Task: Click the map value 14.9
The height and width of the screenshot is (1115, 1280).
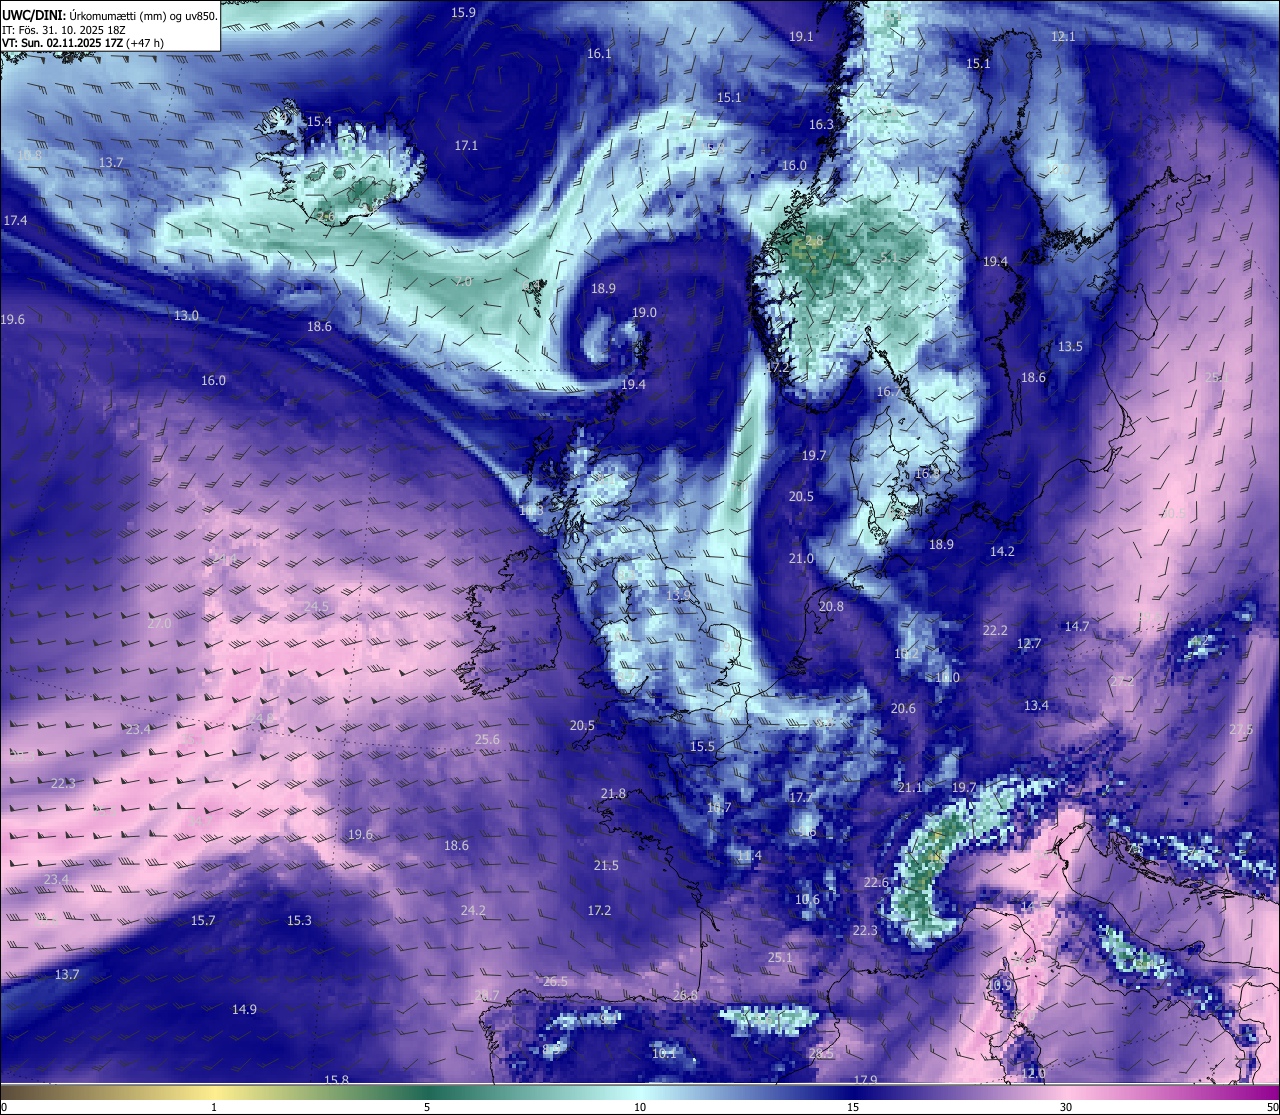Action: click(244, 1010)
